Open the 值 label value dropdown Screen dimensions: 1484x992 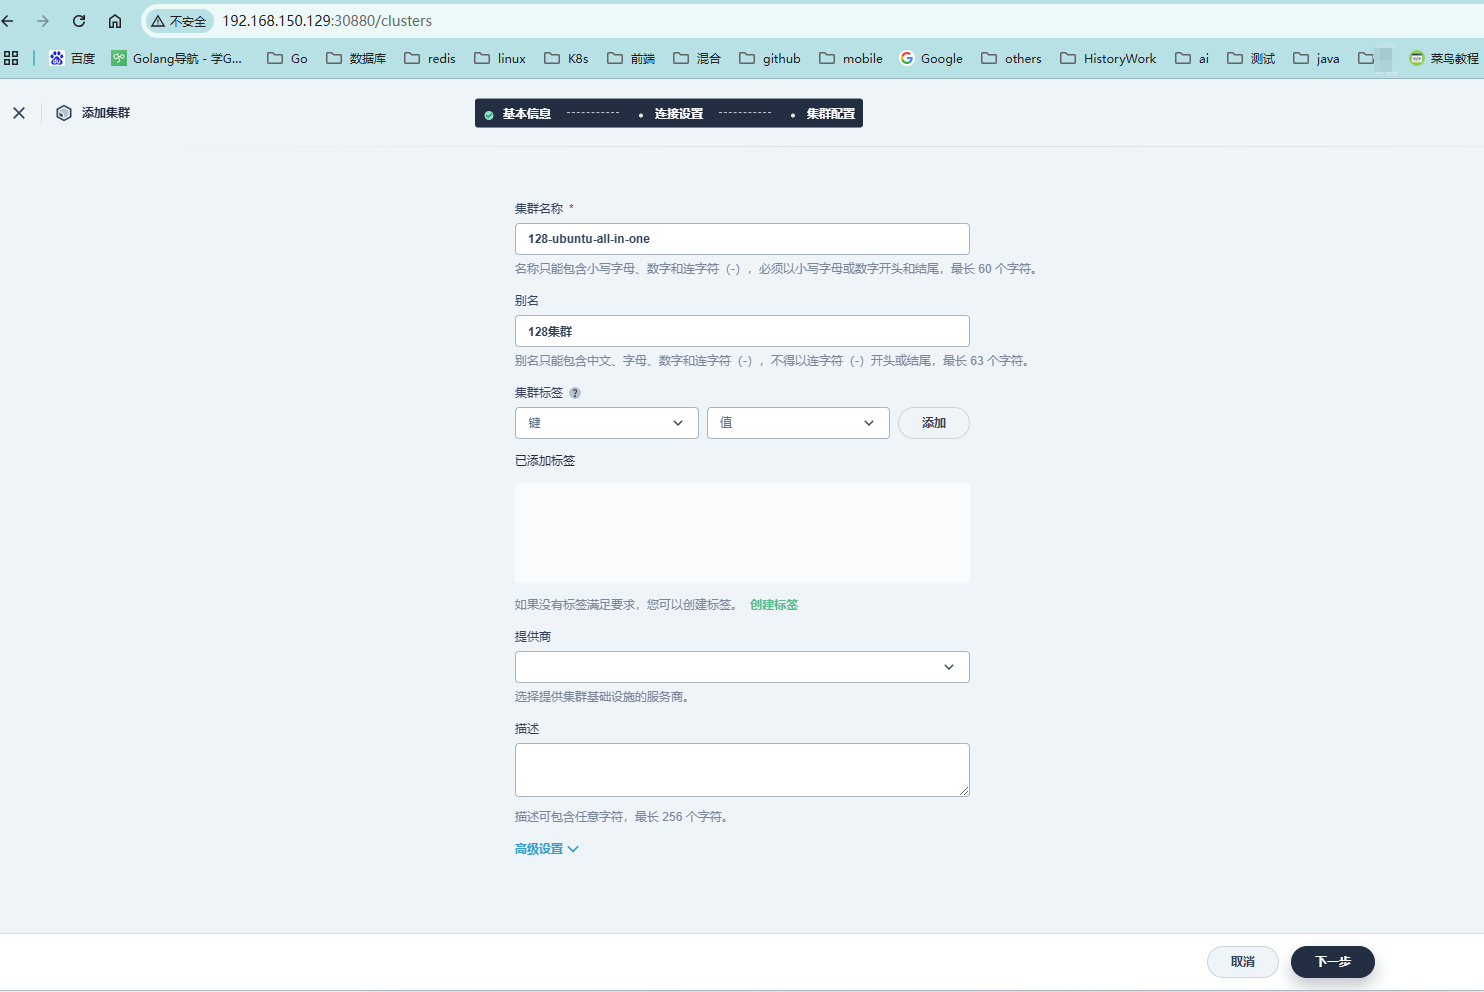click(798, 423)
